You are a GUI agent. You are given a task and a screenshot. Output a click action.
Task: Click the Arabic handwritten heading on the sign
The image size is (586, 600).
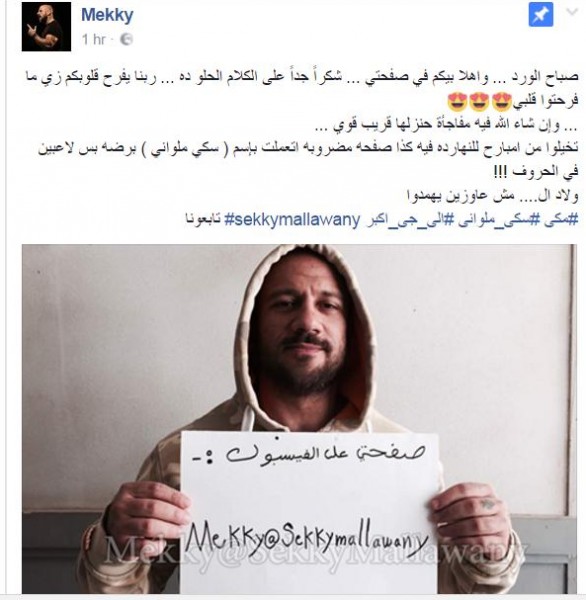coord(308,453)
